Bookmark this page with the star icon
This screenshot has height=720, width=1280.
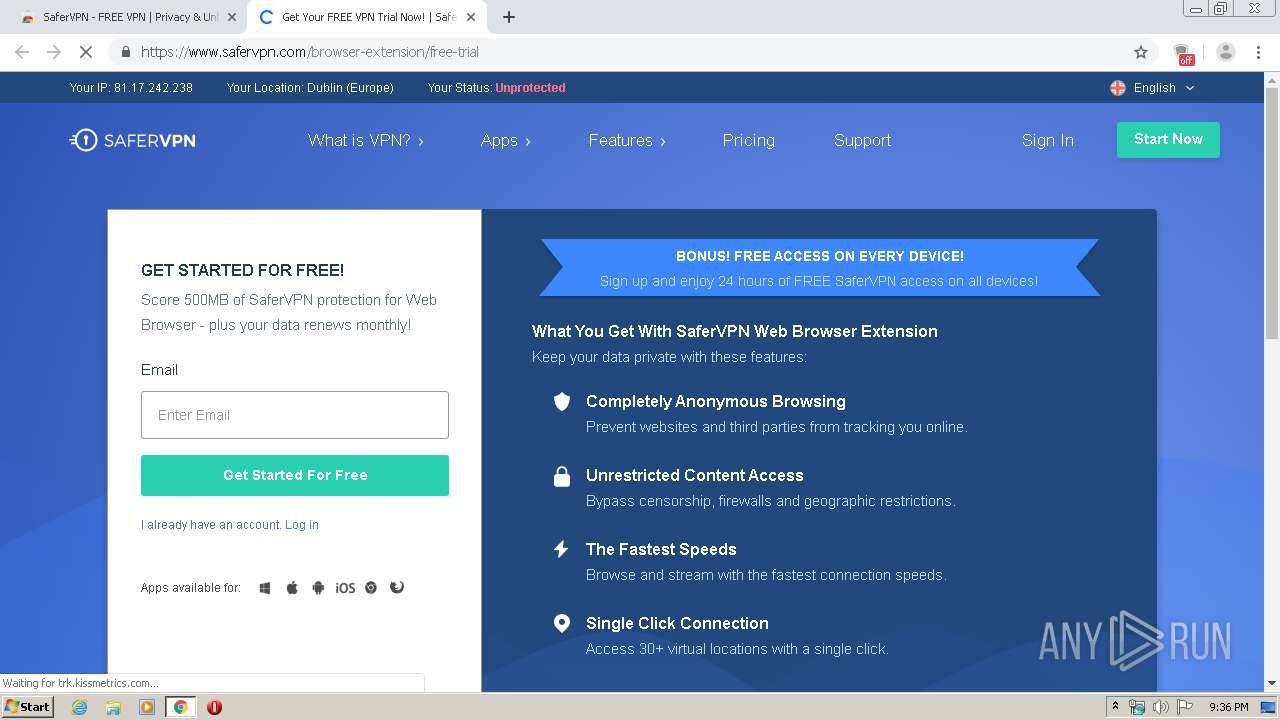(1140, 52)
